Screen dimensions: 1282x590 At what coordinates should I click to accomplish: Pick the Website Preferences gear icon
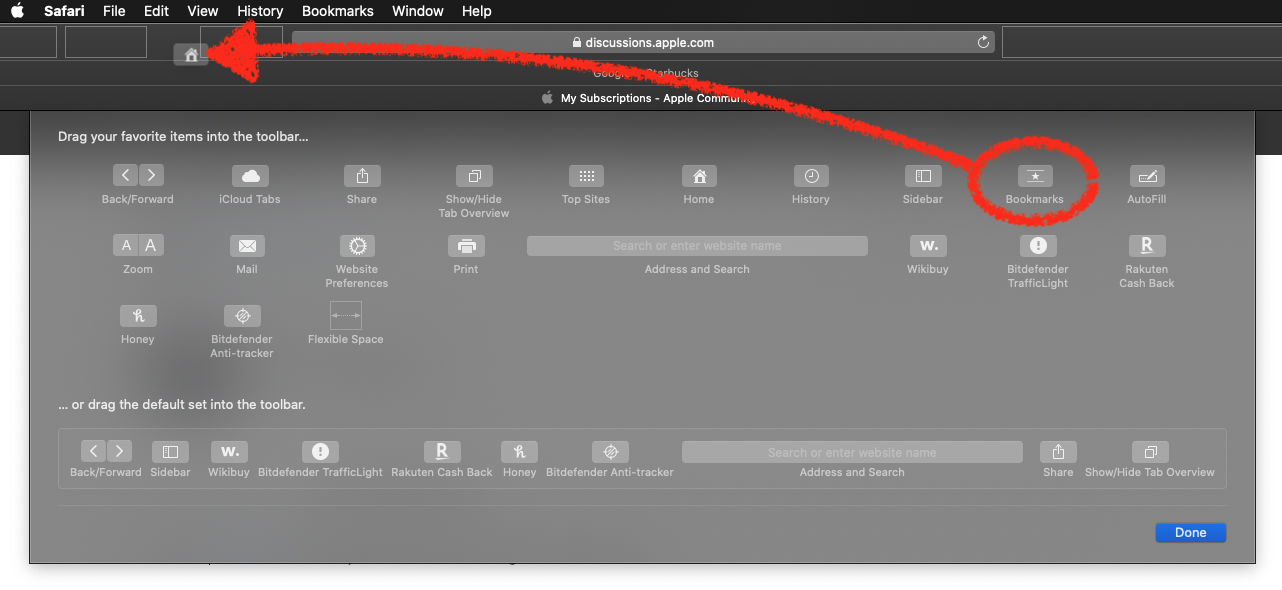pyautogui.click(x=357, y=245)
